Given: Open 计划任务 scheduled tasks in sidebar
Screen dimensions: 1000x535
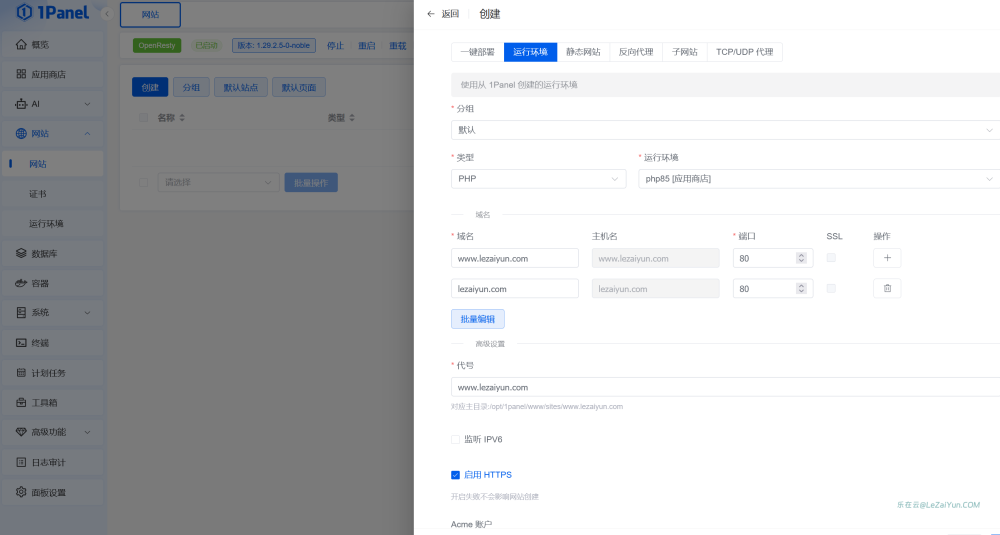Looking at the screenshot, I should point(52,373).
